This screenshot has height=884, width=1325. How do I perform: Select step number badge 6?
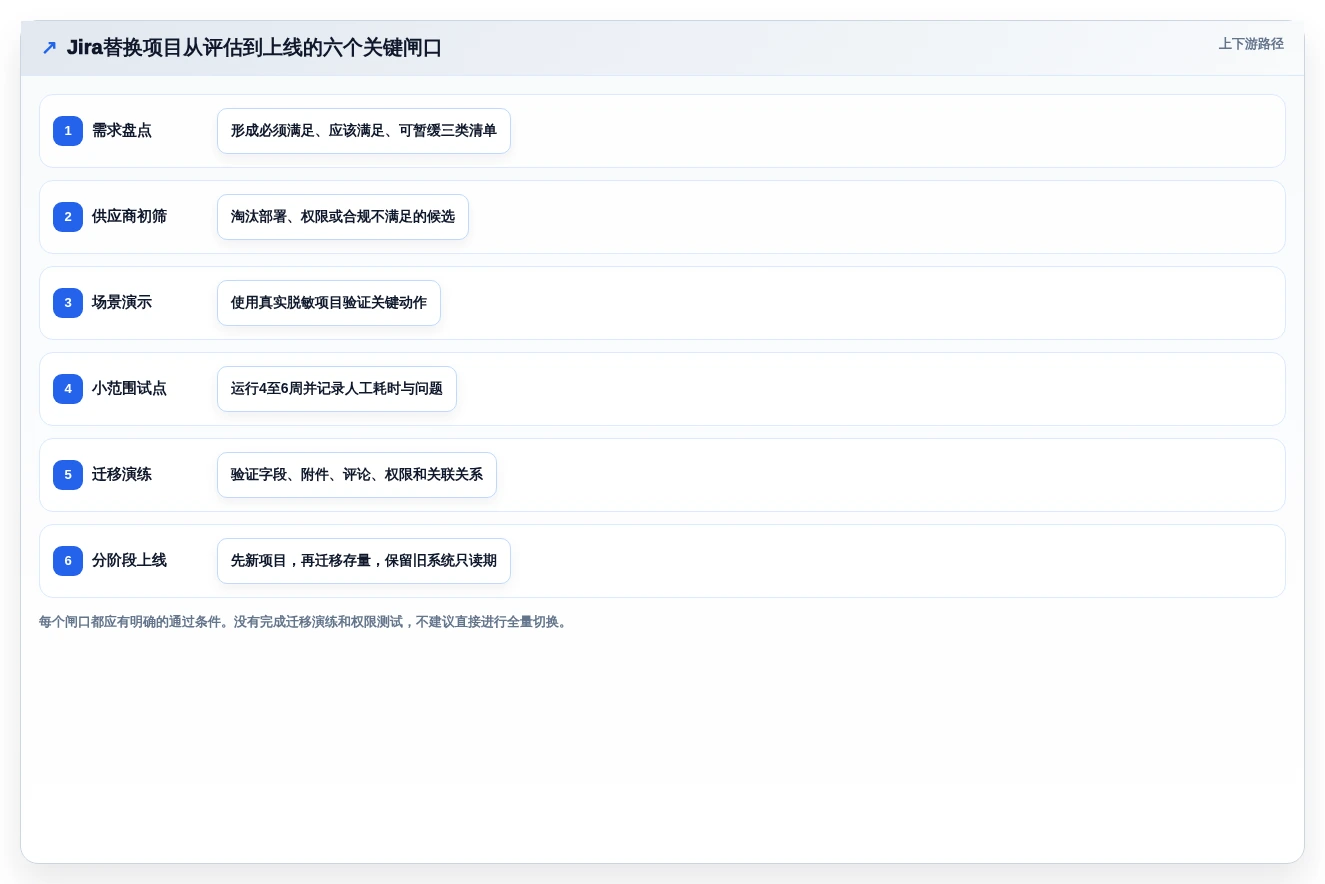point(68,561)
